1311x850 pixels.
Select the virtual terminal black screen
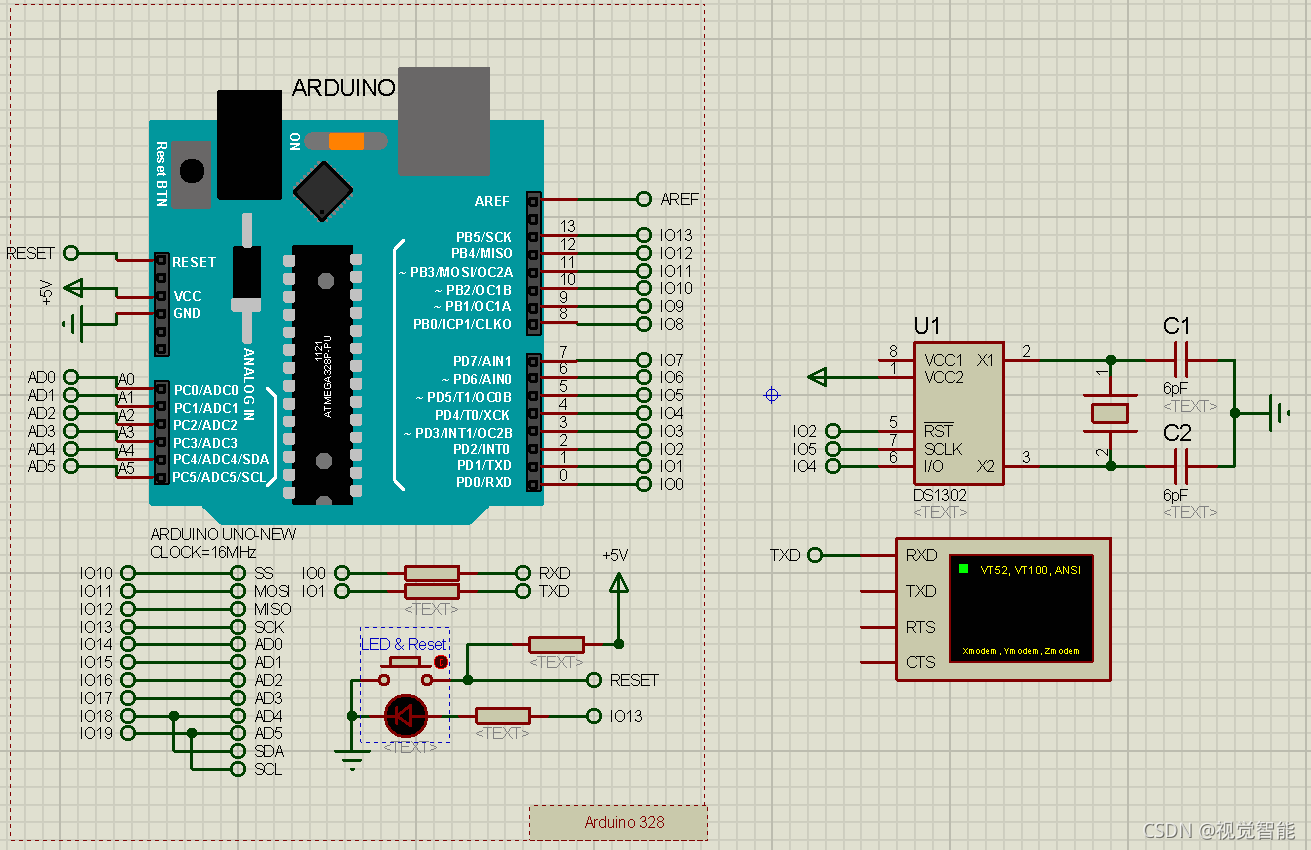1021,608
